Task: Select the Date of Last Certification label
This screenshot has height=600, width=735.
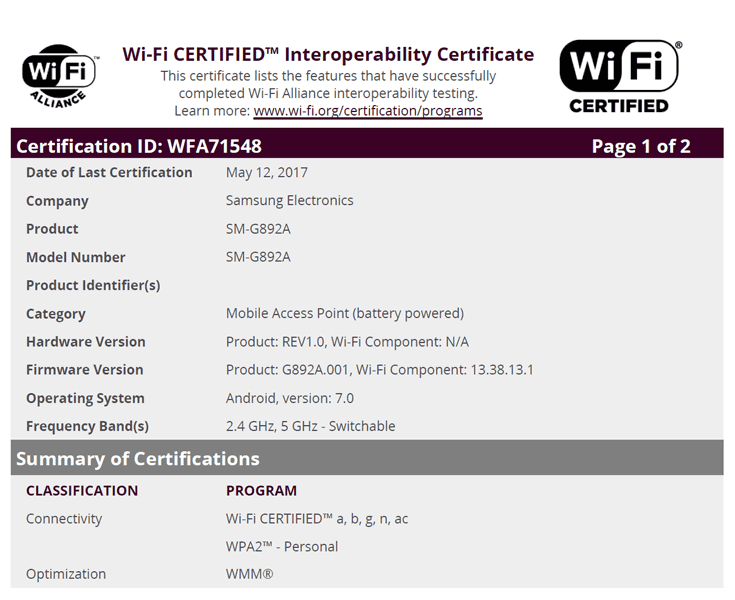Action: (109, 172)
